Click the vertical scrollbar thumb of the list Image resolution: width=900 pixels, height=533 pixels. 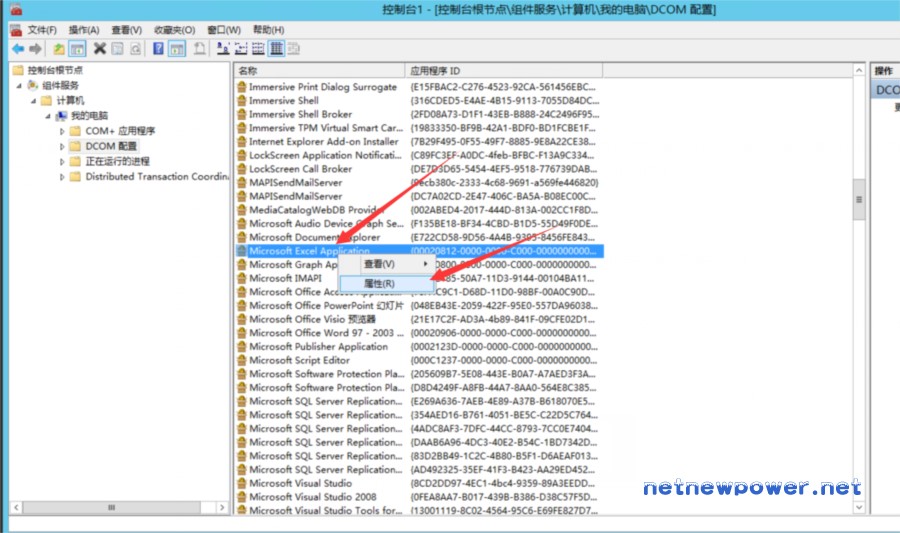click(859, 200)
